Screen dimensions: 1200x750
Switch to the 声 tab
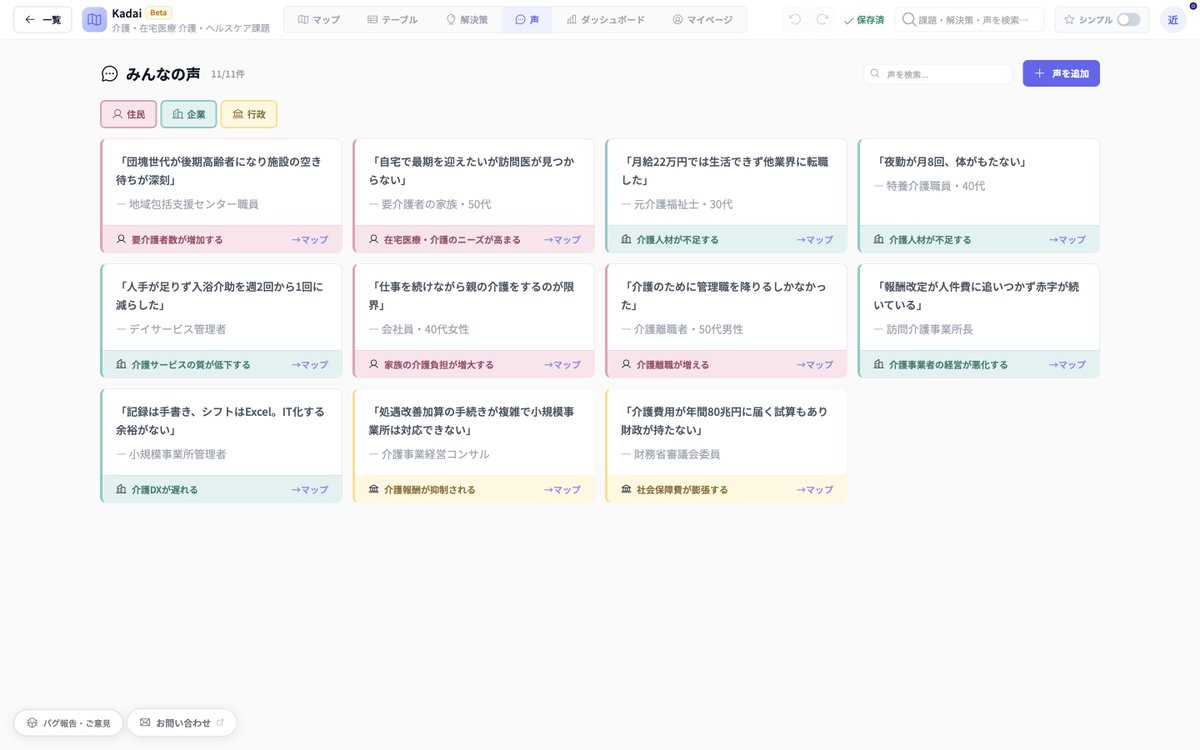coord(527,18)
